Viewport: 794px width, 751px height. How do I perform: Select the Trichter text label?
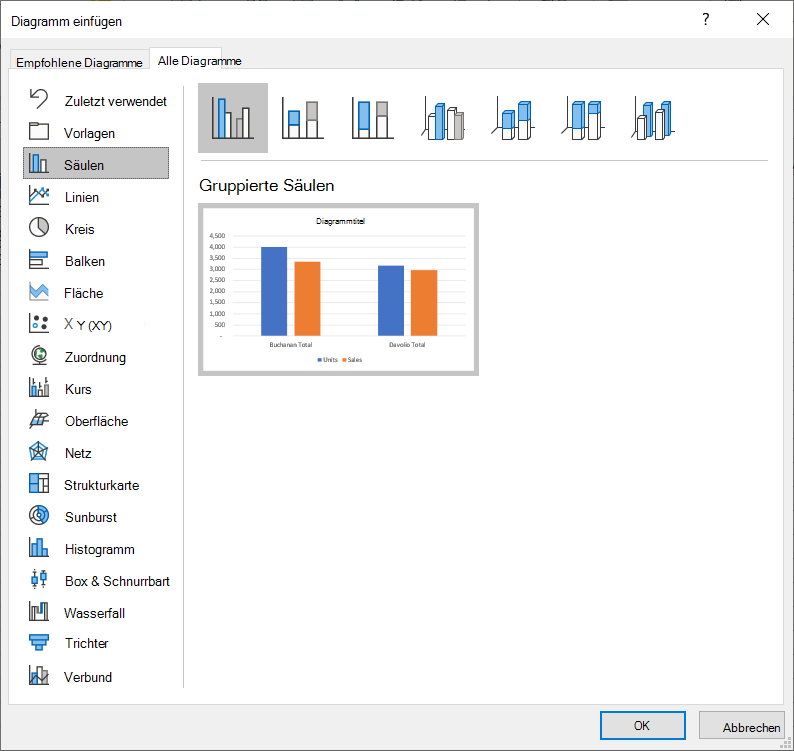pyautogui.click(x=87, y=643)
